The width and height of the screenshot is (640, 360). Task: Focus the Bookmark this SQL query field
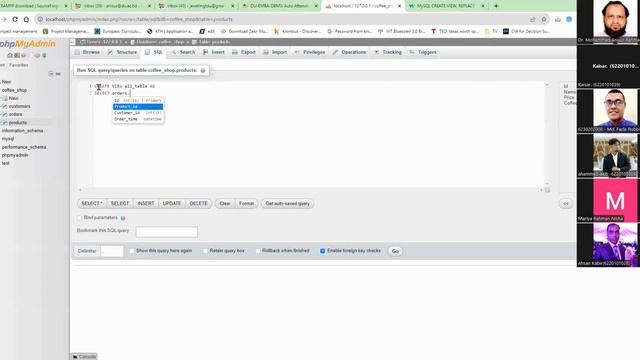coord(167,232)
